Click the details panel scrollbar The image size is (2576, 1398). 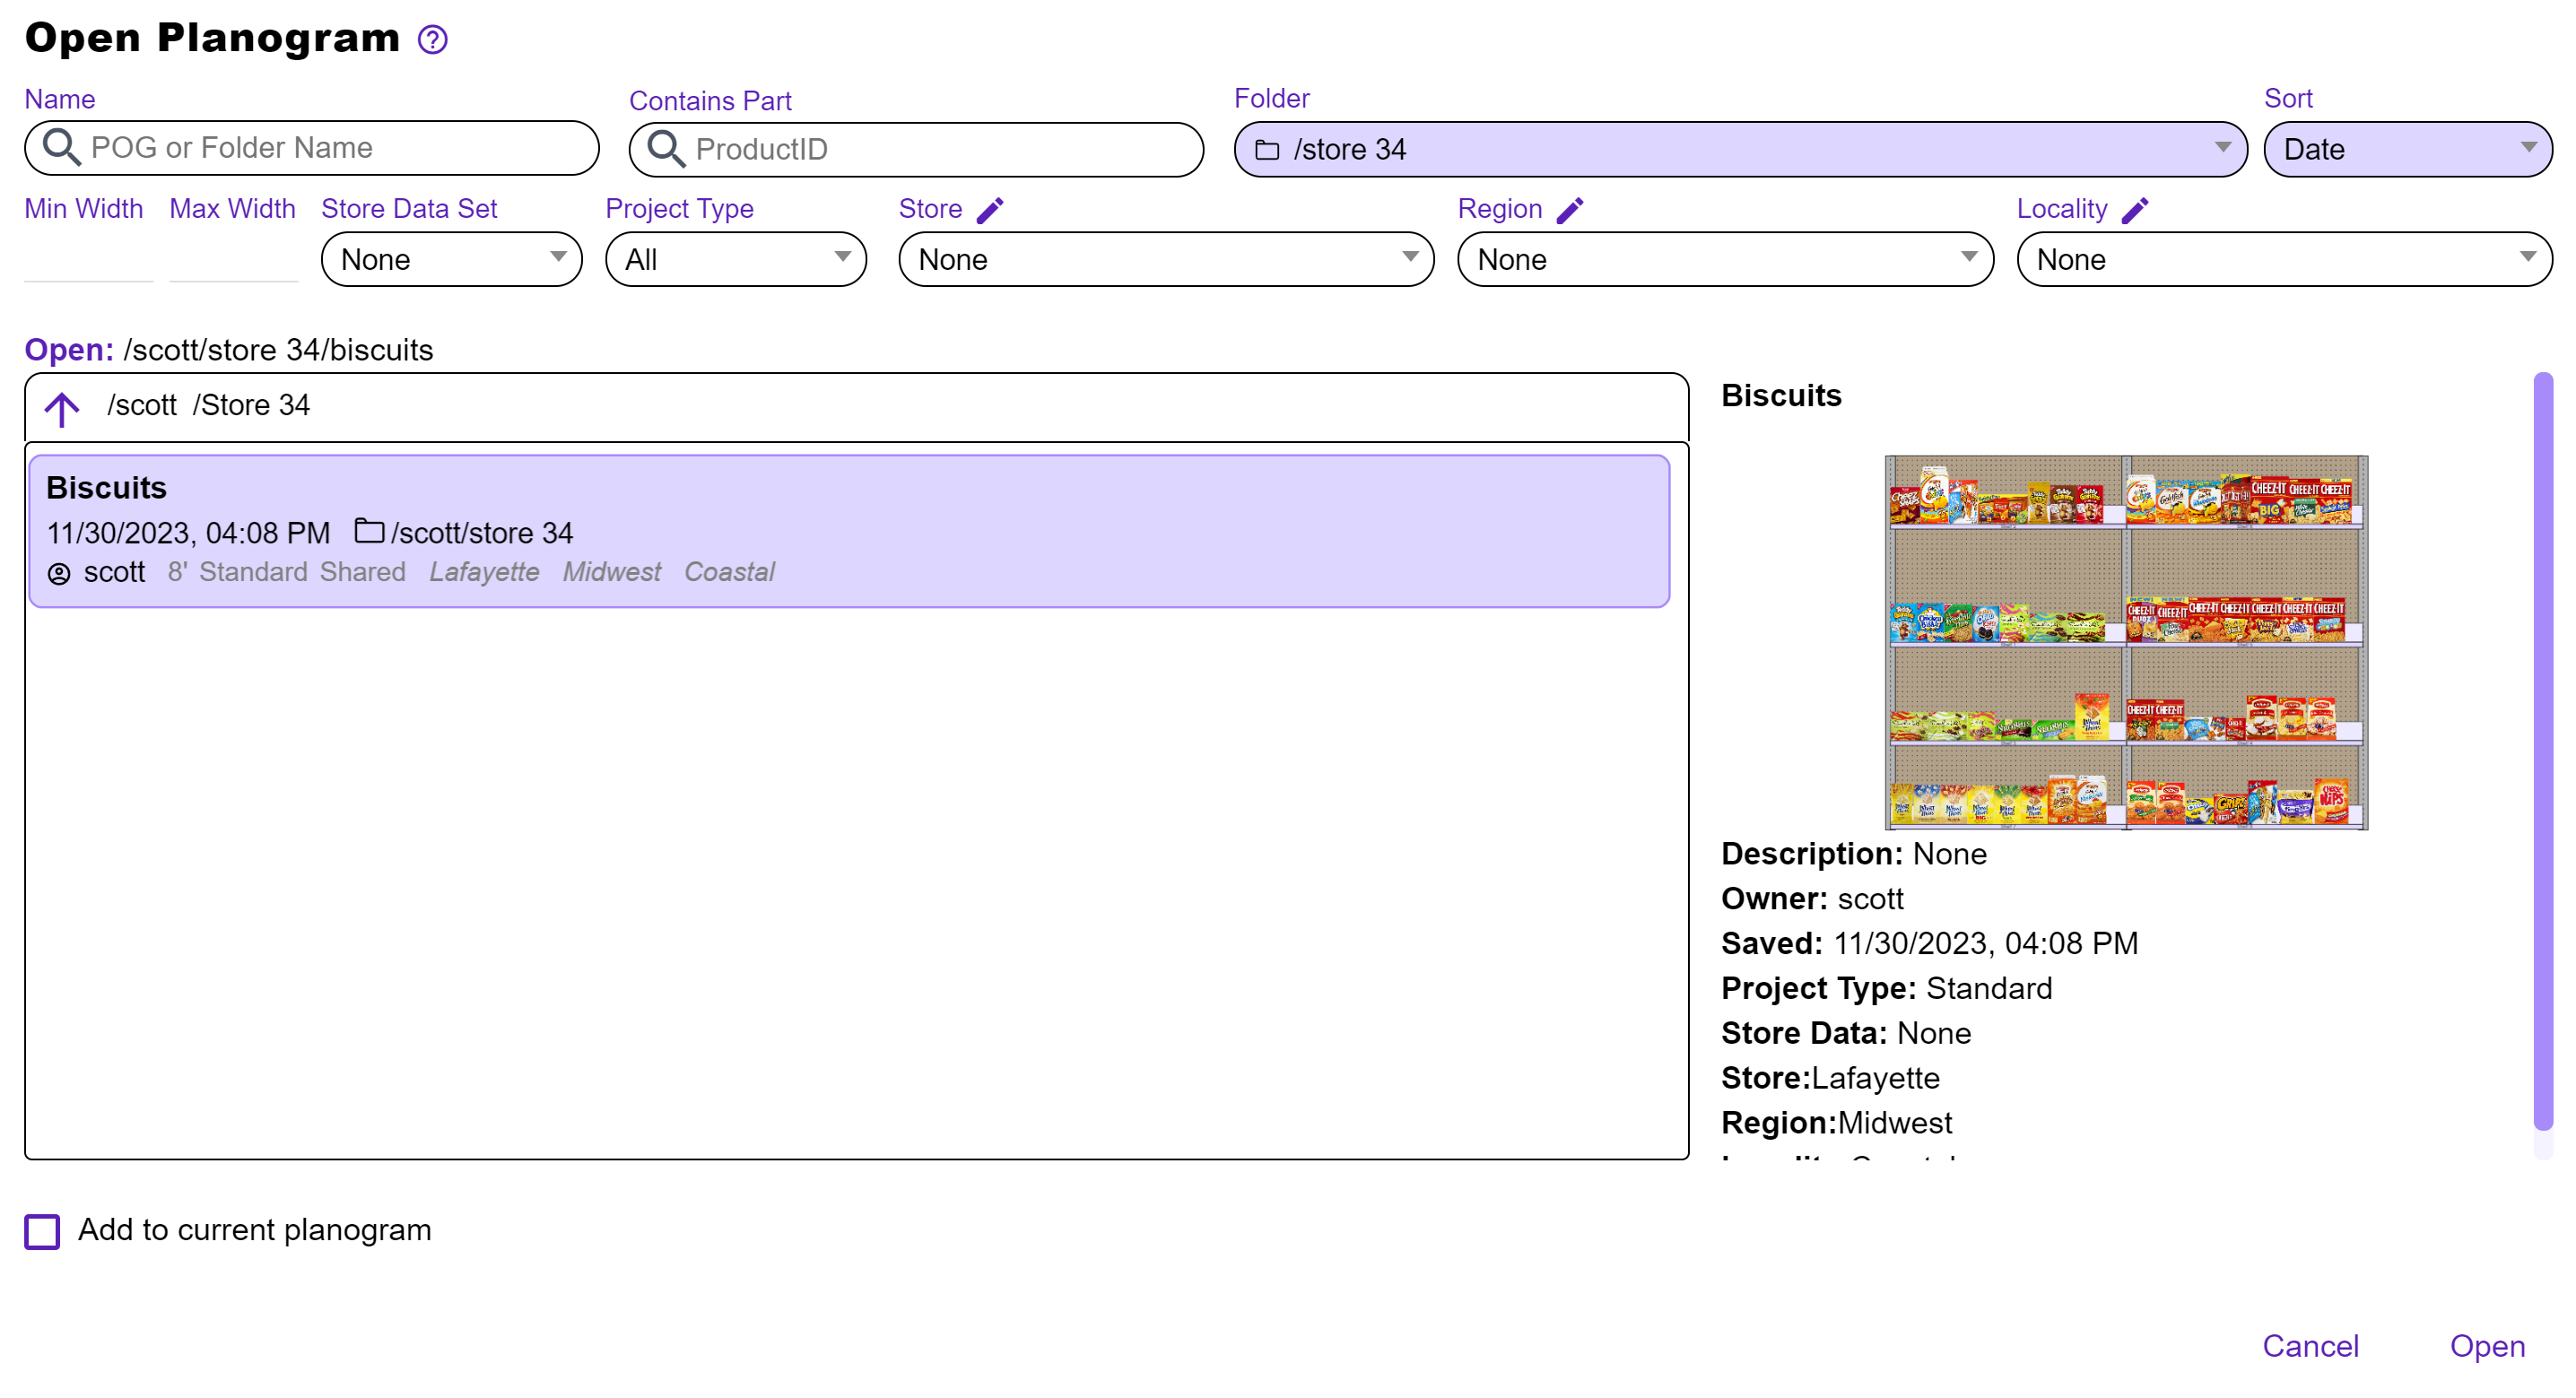pos(2542,750)
